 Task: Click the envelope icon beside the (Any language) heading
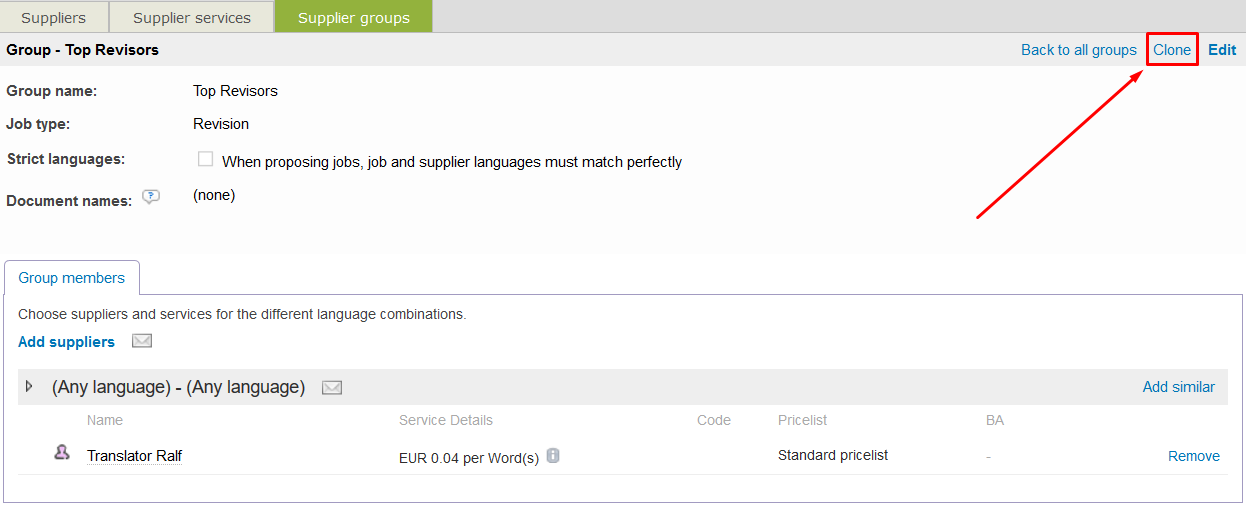[x=332, y=388]
